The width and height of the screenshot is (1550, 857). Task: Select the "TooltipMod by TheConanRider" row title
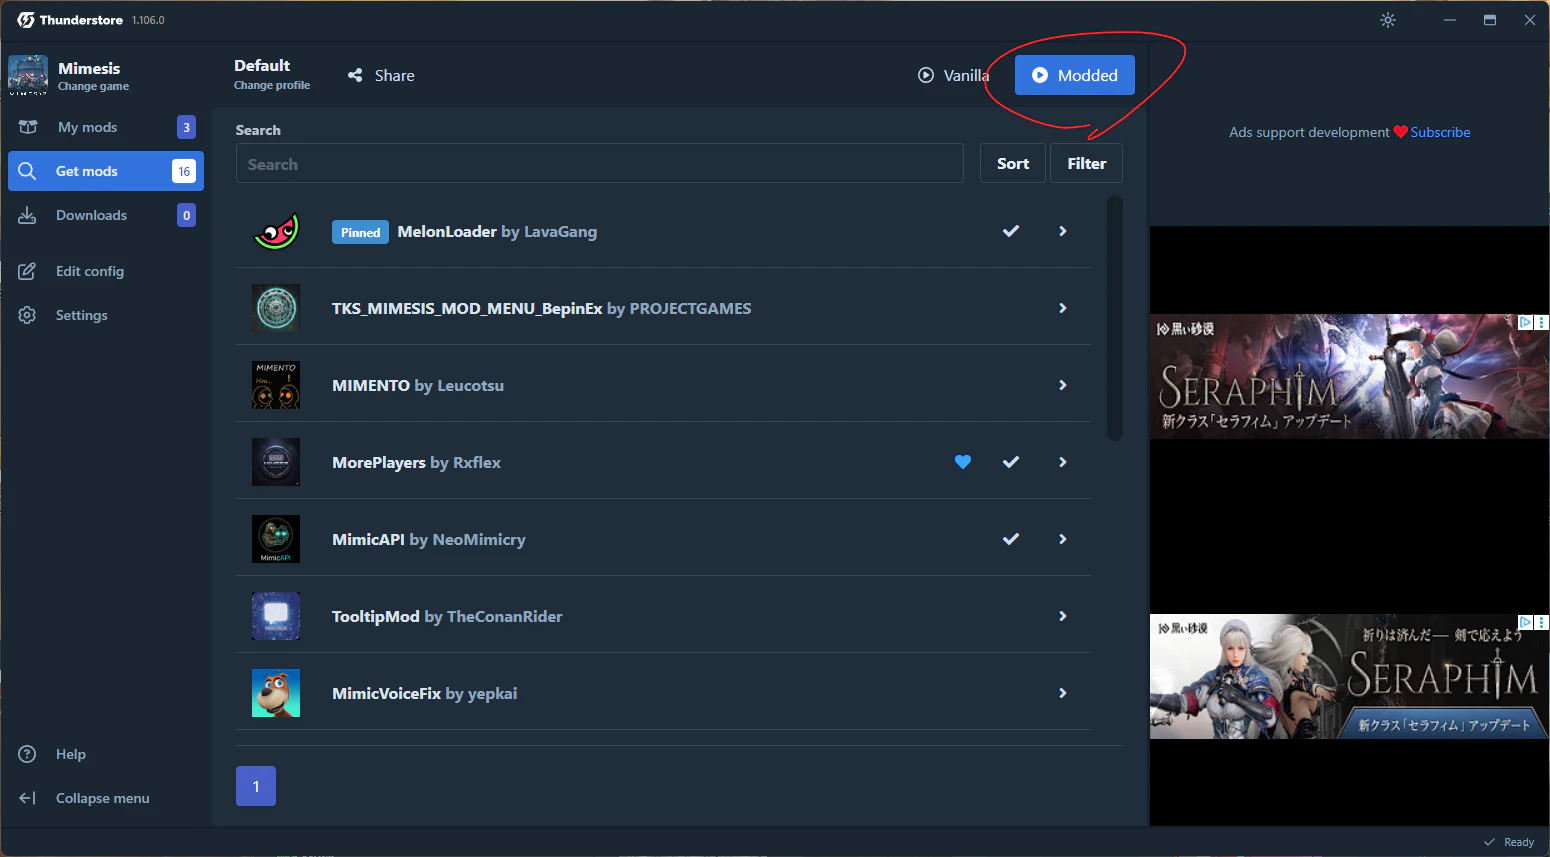pyautogui.click(x=447, y=616)
